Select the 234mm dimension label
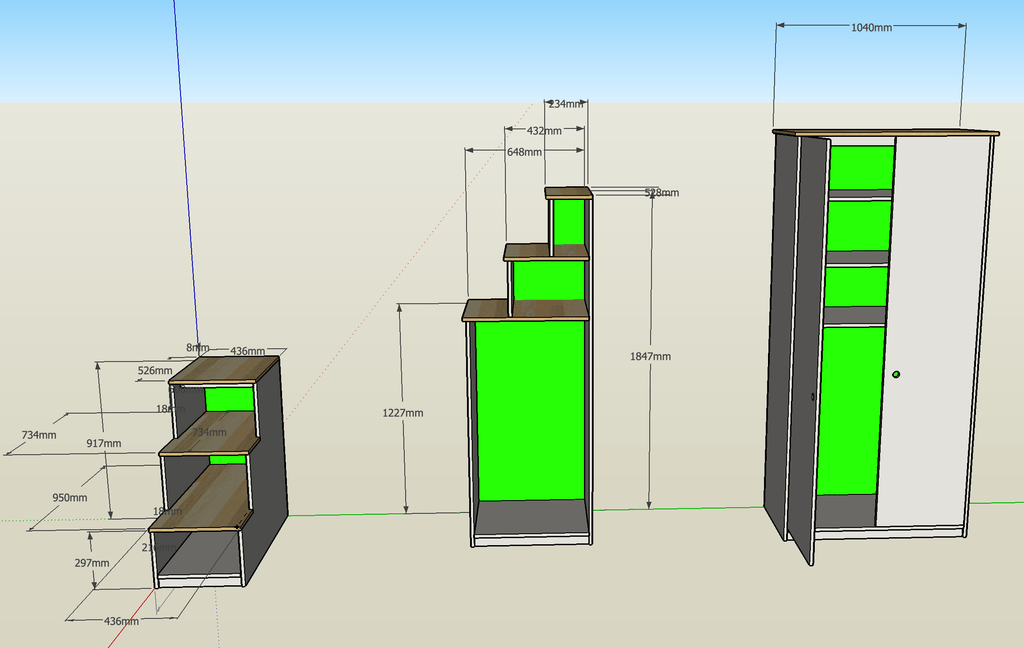Image resolution: width=1024 pixels, height=648 pixels. [x=566, y=104]
